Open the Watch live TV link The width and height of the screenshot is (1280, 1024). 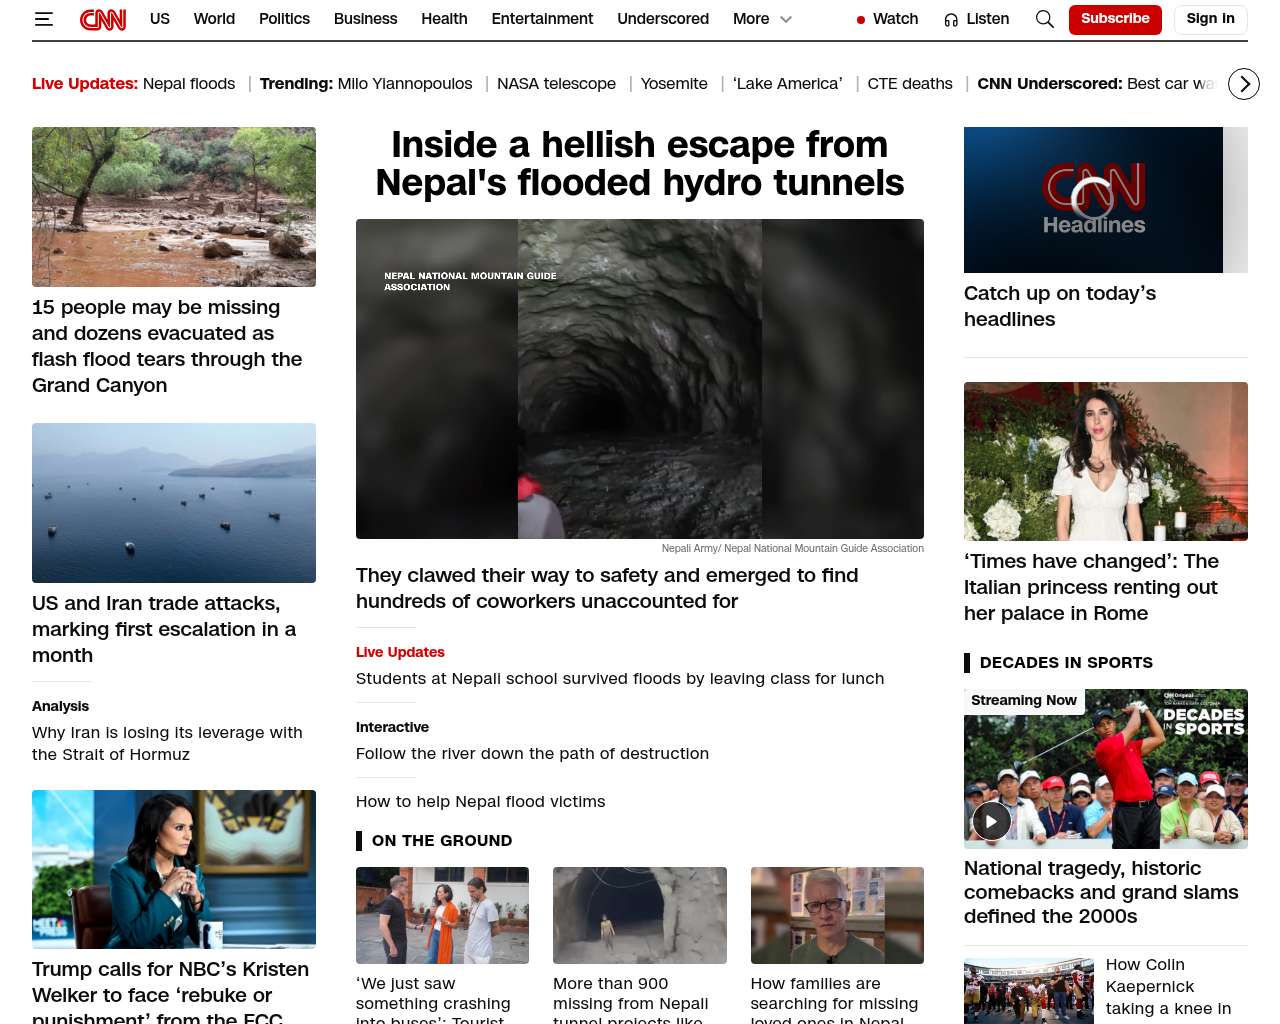[895, 19]
